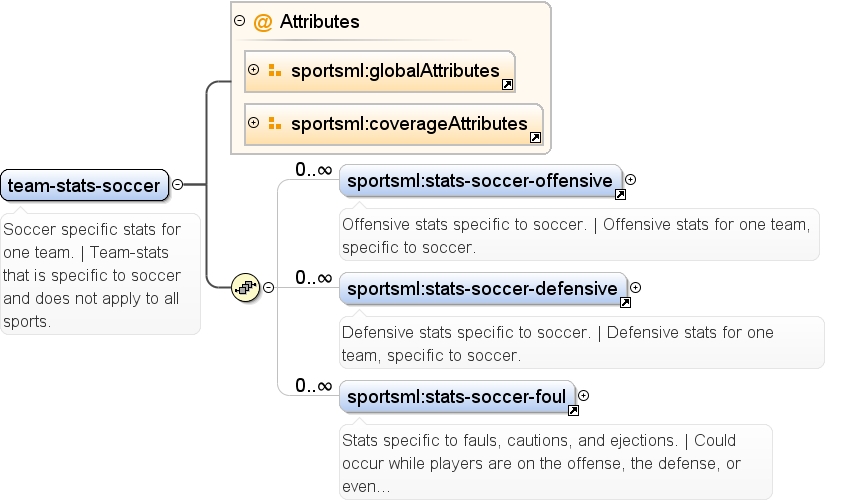Follow the reference arrow on stats-soccer-foul

click(573, 411)
